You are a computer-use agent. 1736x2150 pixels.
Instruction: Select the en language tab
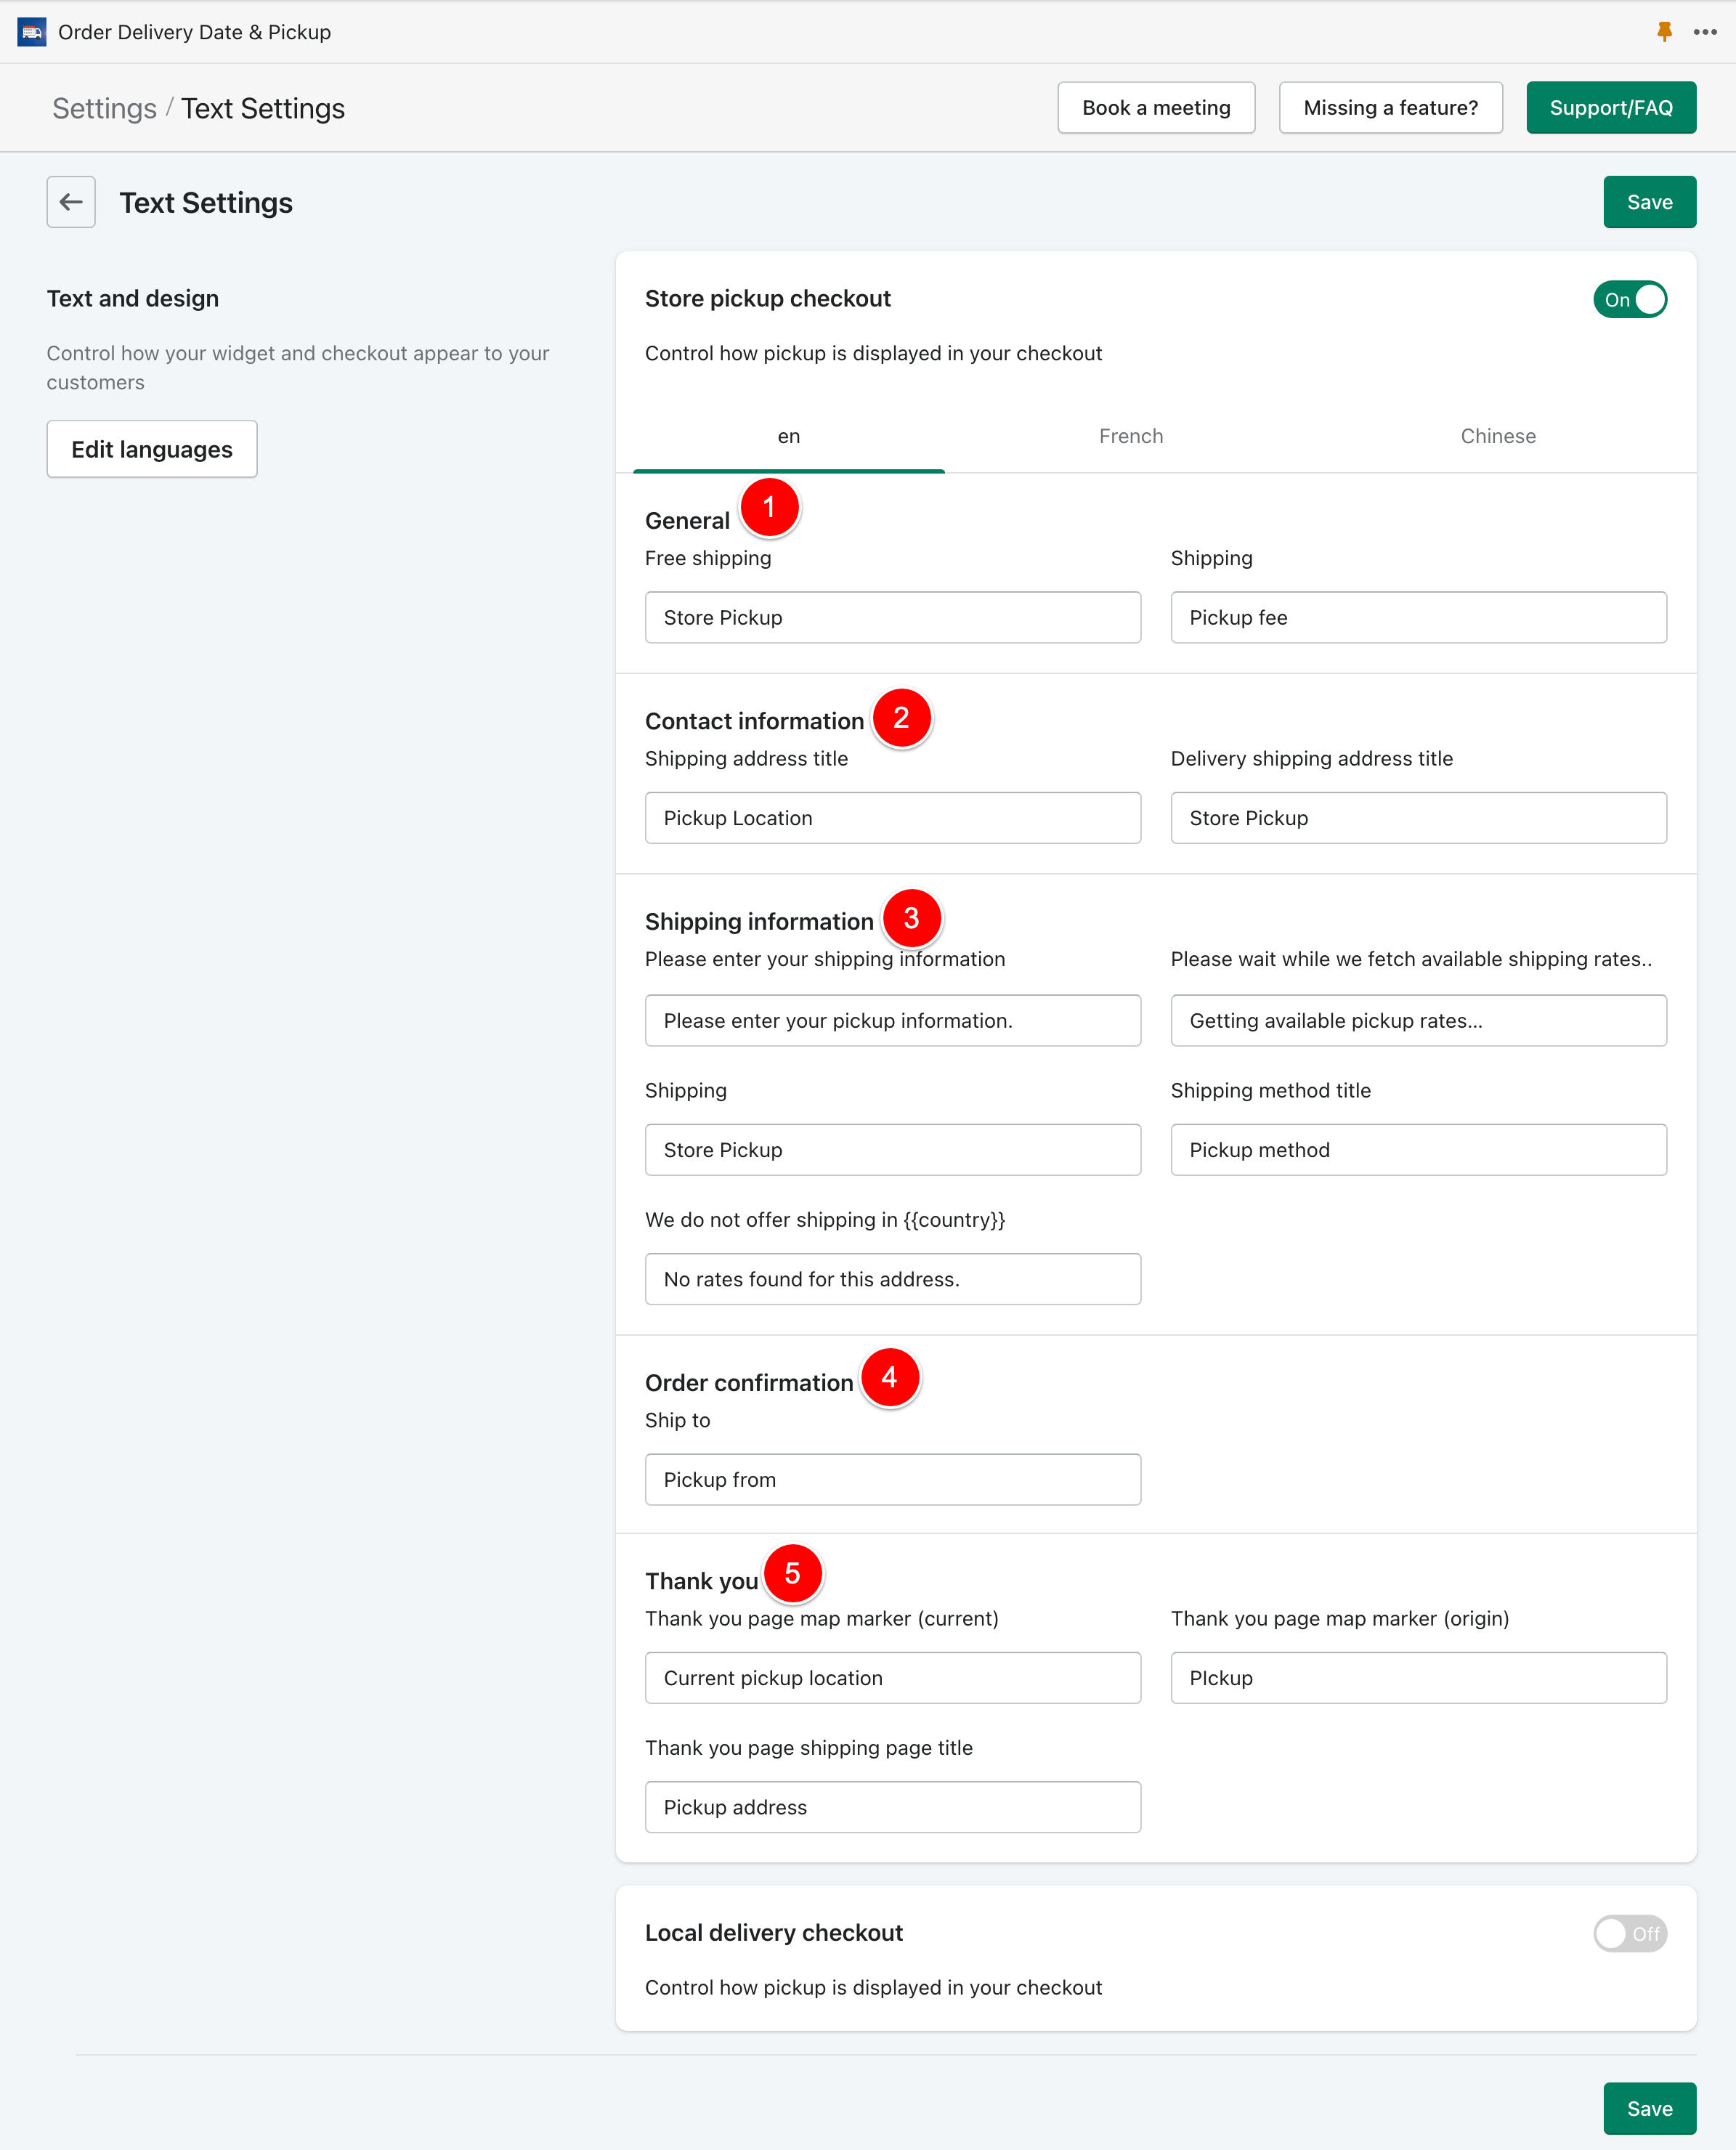(x=788, y=436)
